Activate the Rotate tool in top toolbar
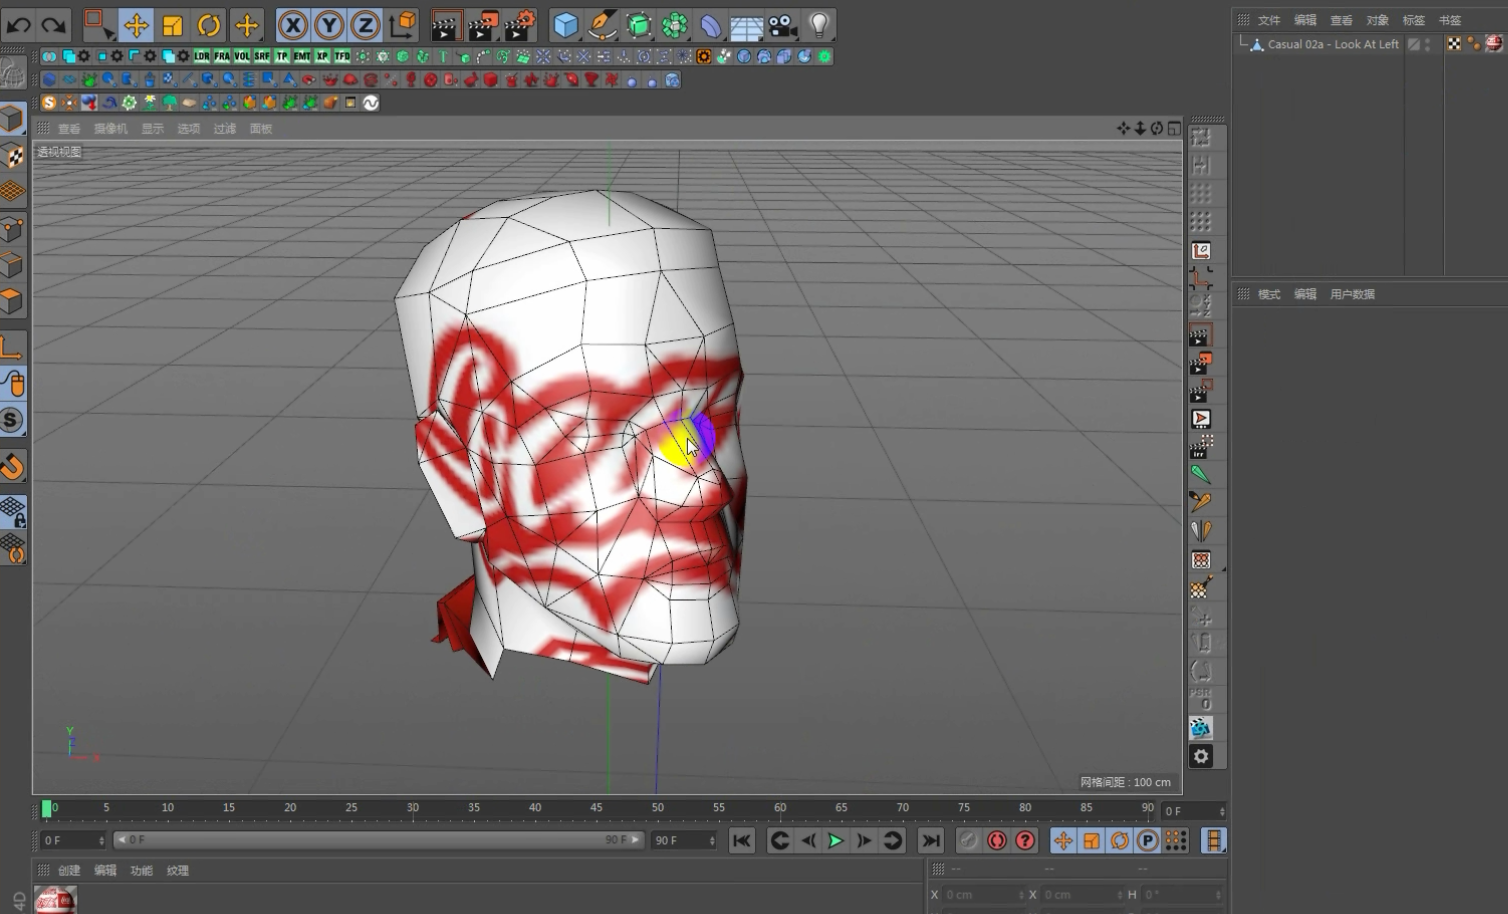The image size is (1508, 914). coord(209,25)
